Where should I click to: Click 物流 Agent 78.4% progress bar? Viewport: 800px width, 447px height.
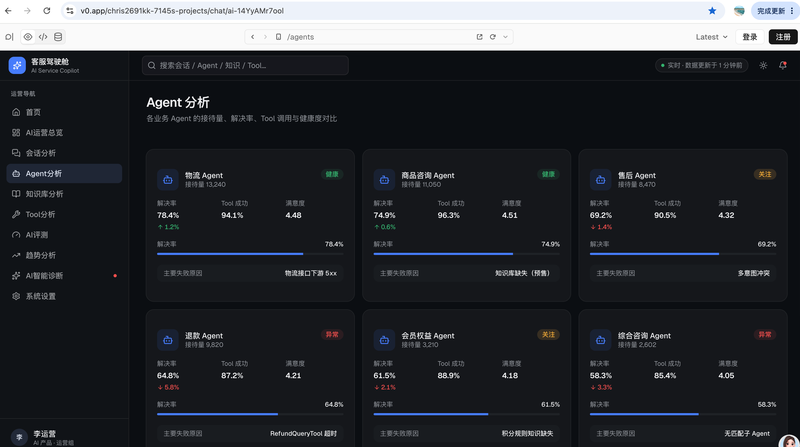pos(250,254)
